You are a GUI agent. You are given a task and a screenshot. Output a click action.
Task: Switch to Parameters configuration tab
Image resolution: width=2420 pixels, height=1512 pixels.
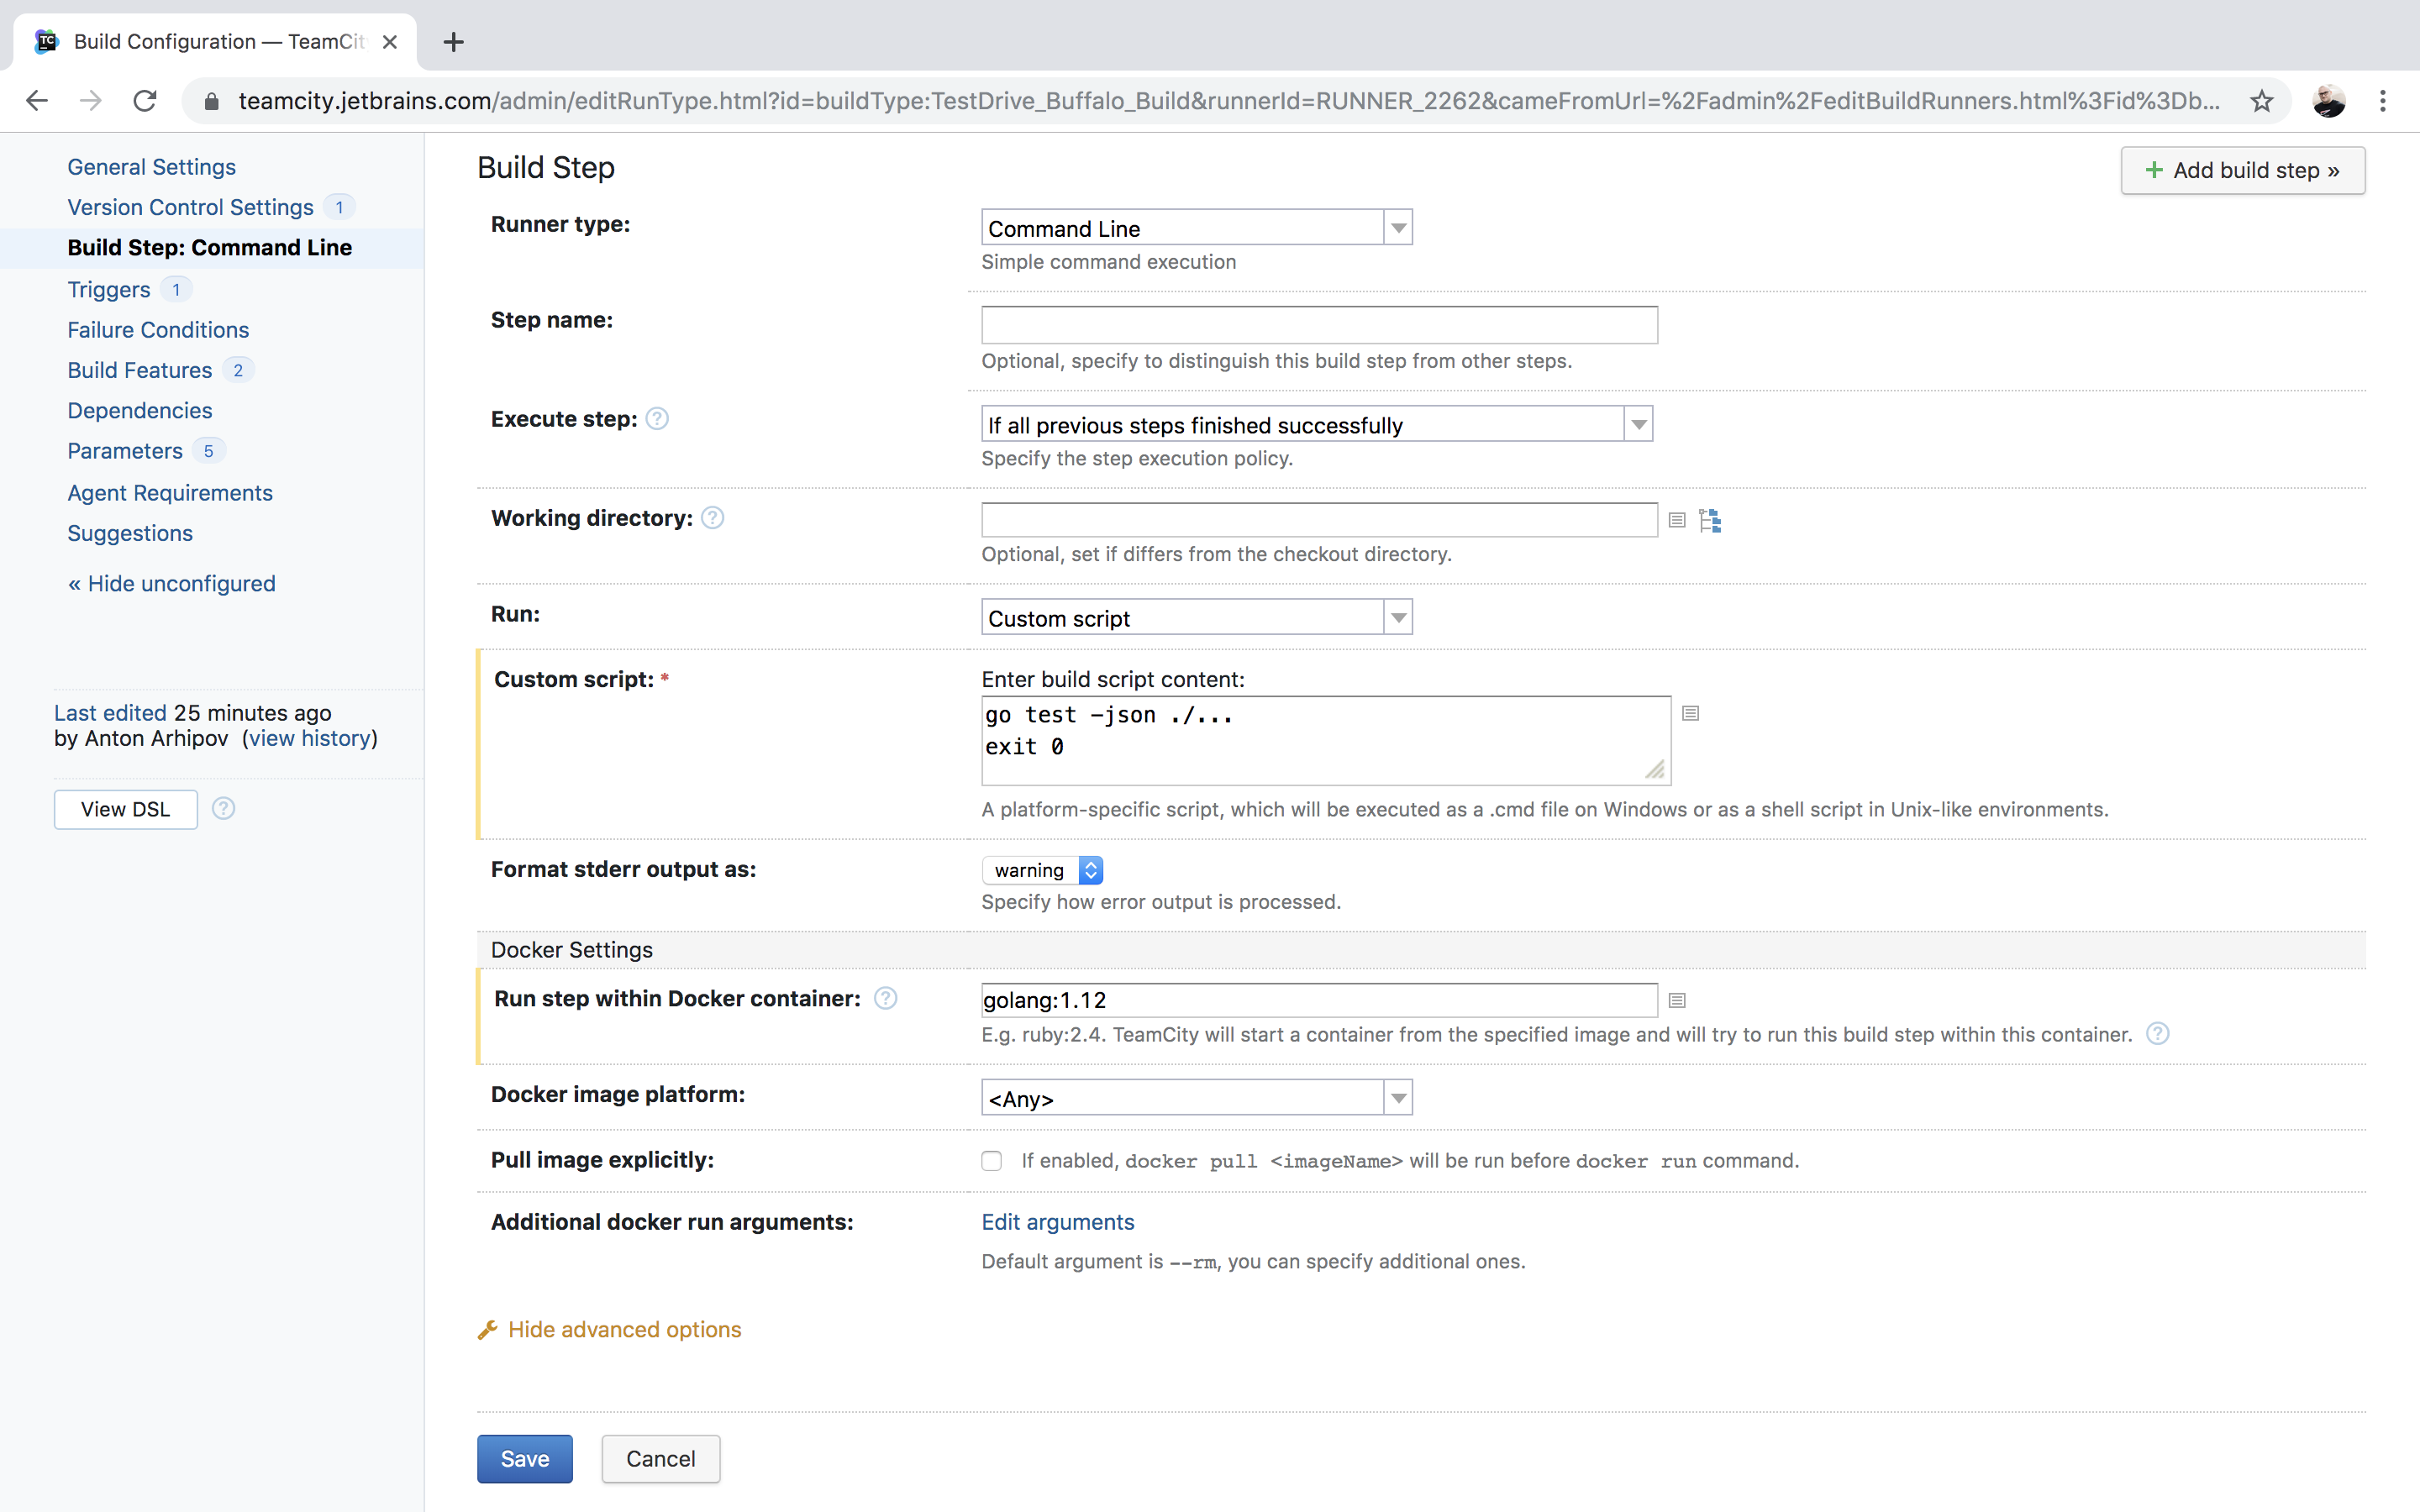pos(125,451)
